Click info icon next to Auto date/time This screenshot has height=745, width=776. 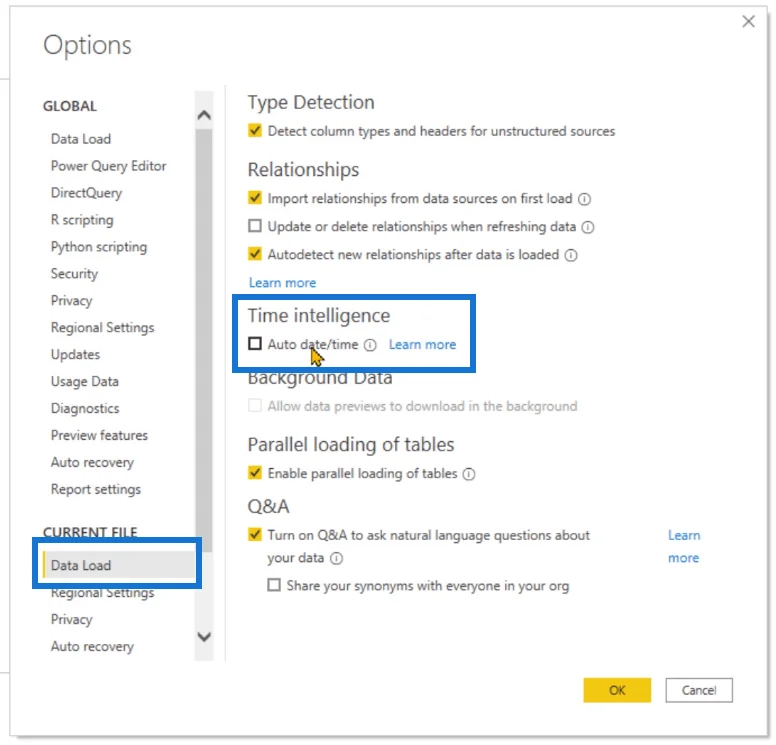coord(370,345)
